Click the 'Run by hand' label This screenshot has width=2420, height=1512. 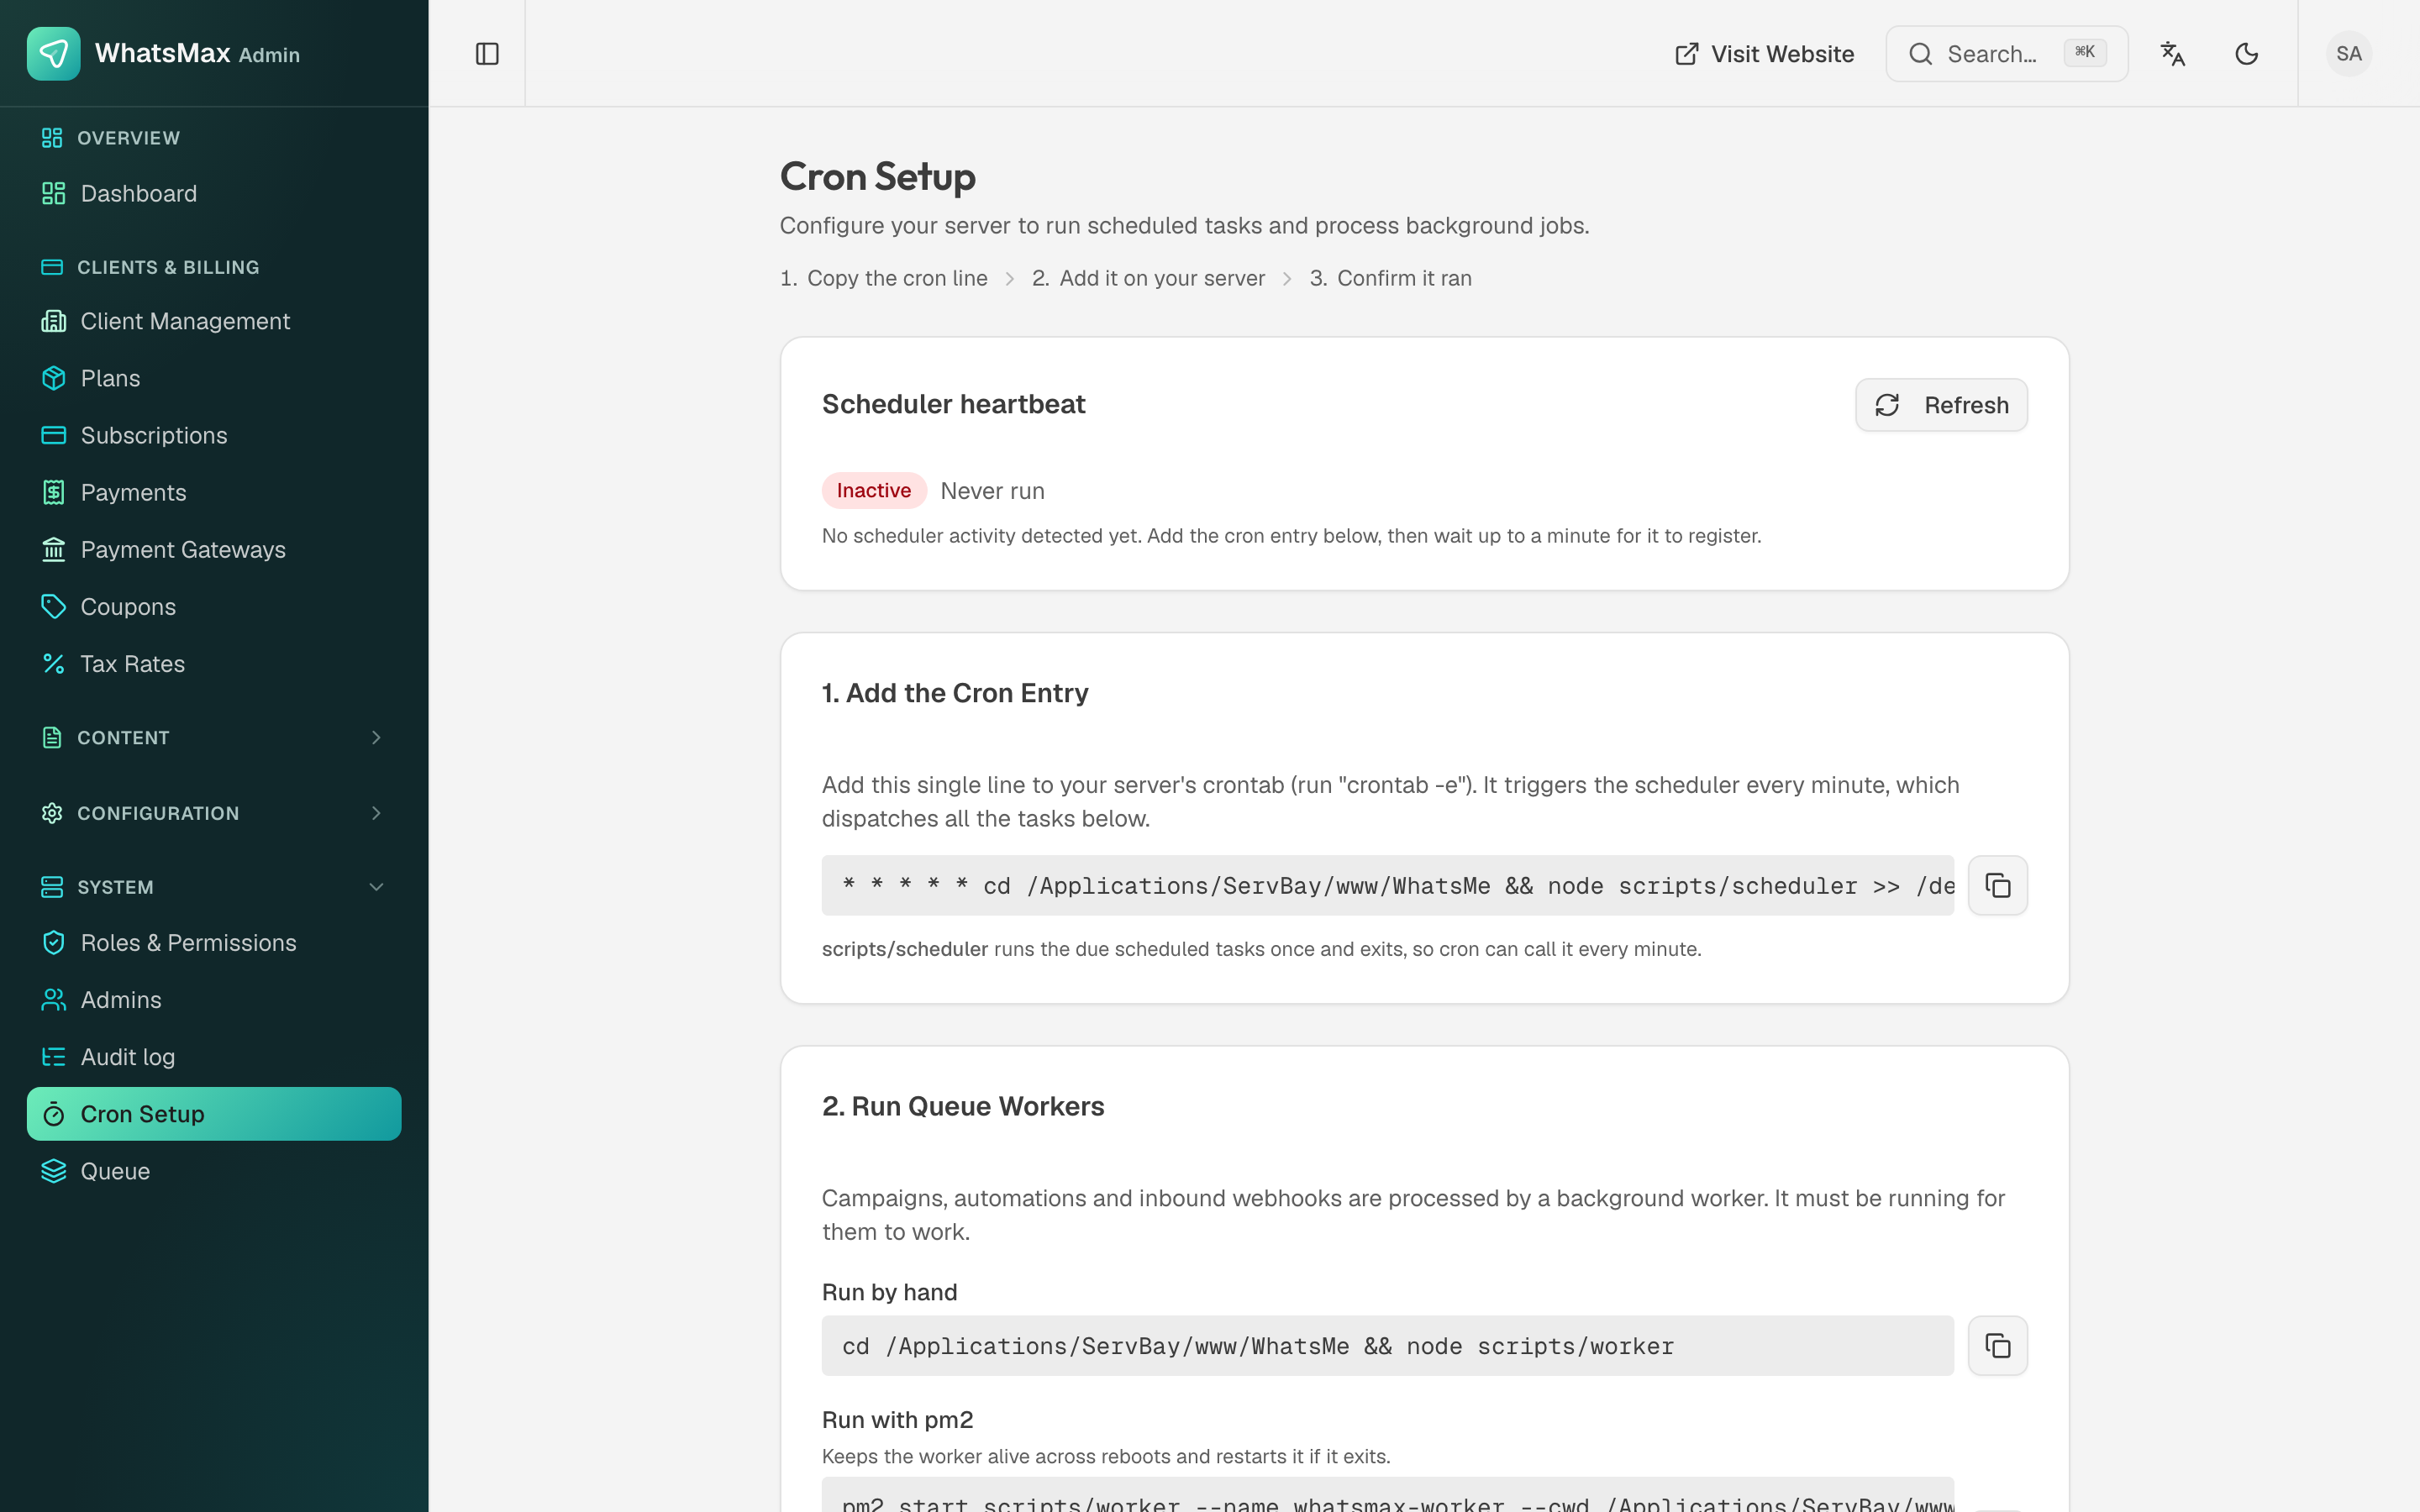point(889,1292)
